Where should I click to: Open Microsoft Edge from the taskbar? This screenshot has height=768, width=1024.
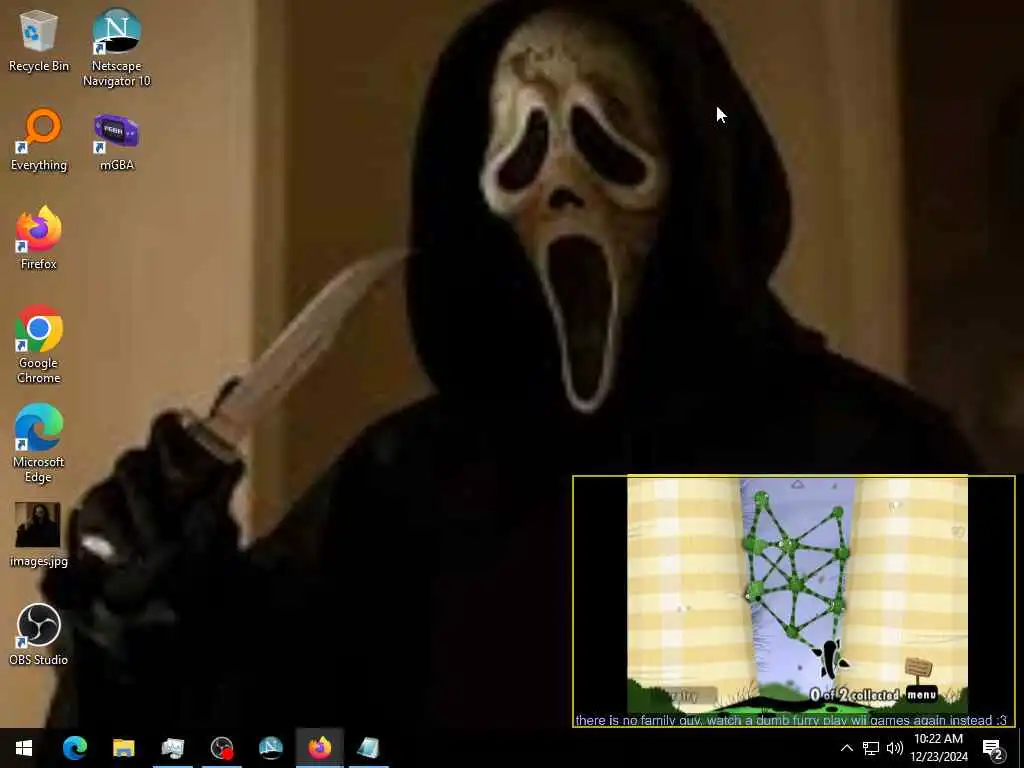tap(74, 748)
